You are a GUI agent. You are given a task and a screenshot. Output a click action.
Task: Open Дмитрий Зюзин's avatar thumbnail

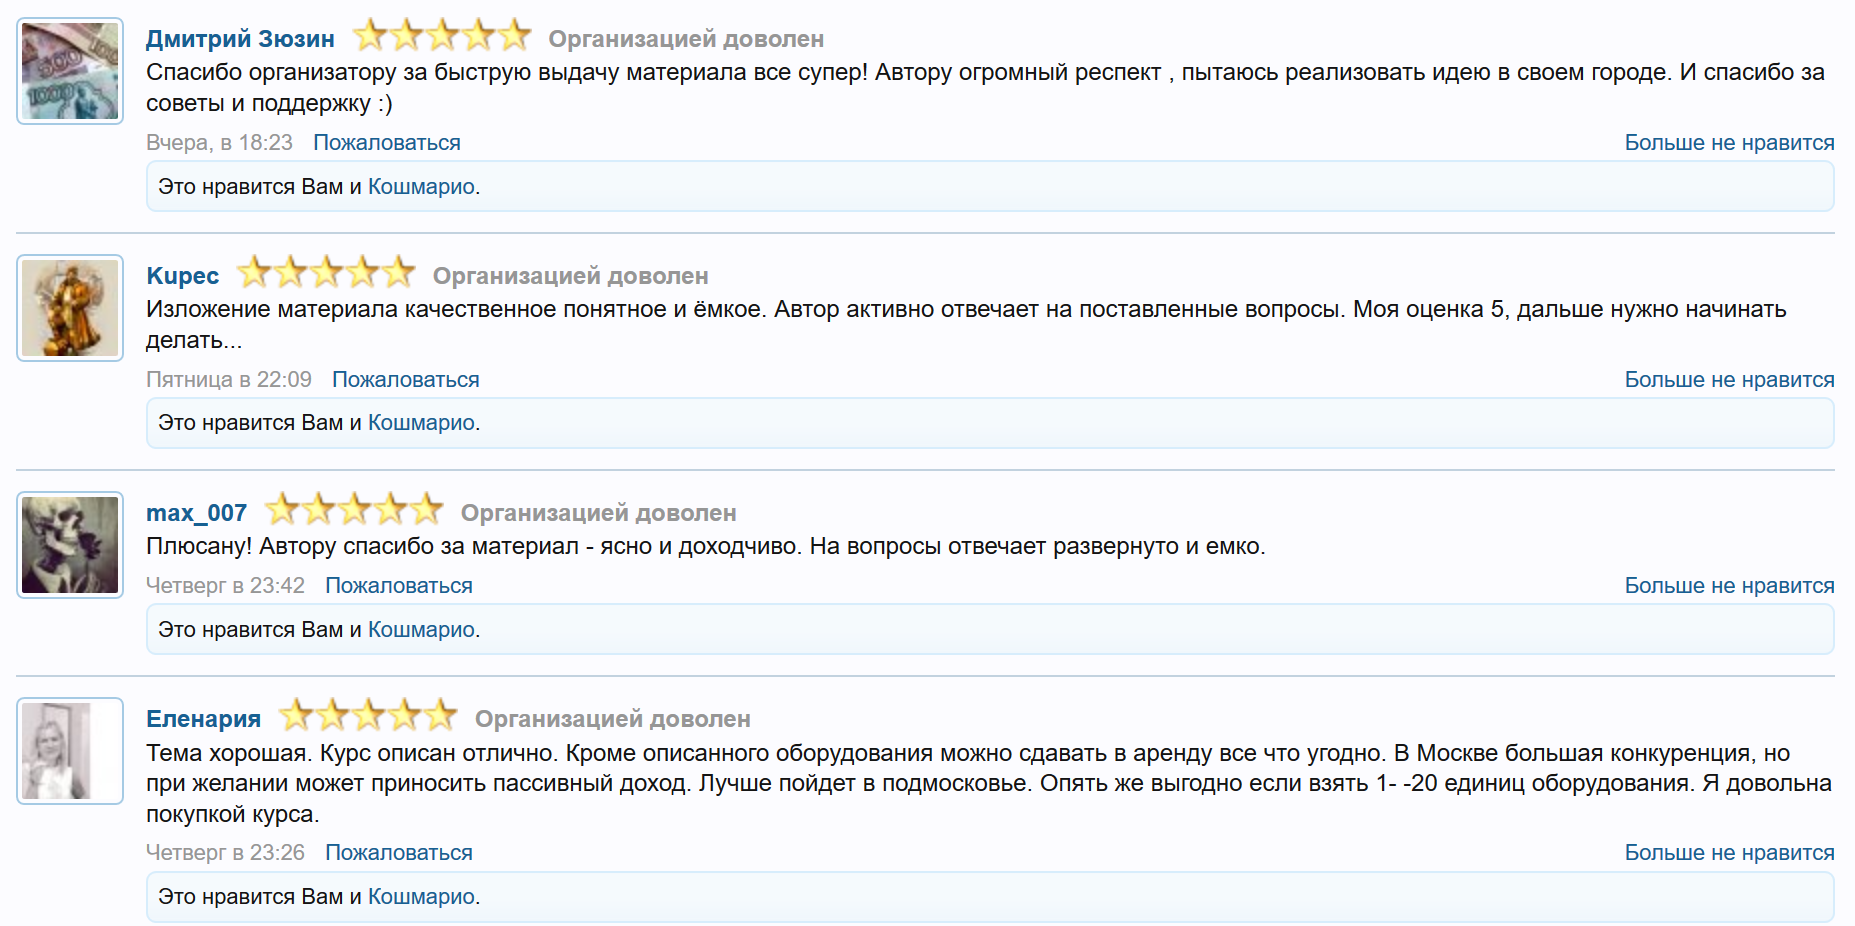coord(70,71)
